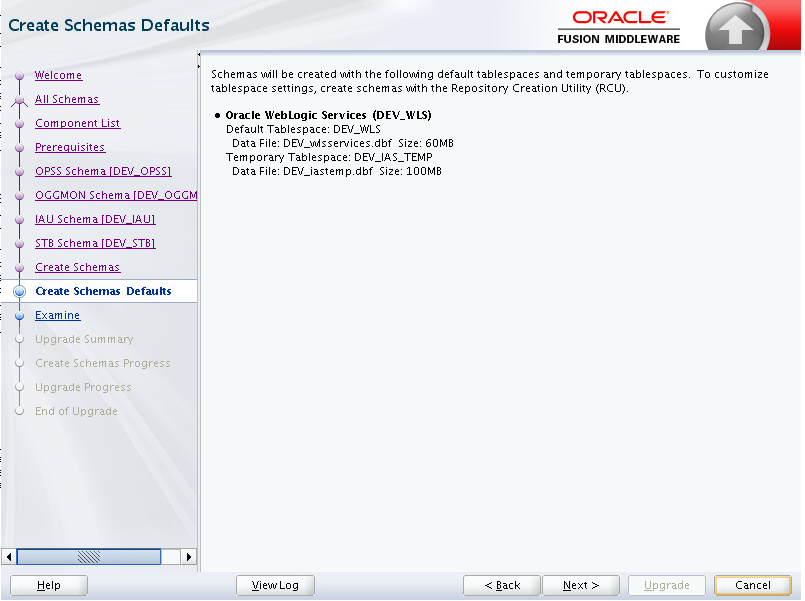Screen dimensions: 805x601
Task: Click the panel divider collapse arrow
Action: [199, 54]
